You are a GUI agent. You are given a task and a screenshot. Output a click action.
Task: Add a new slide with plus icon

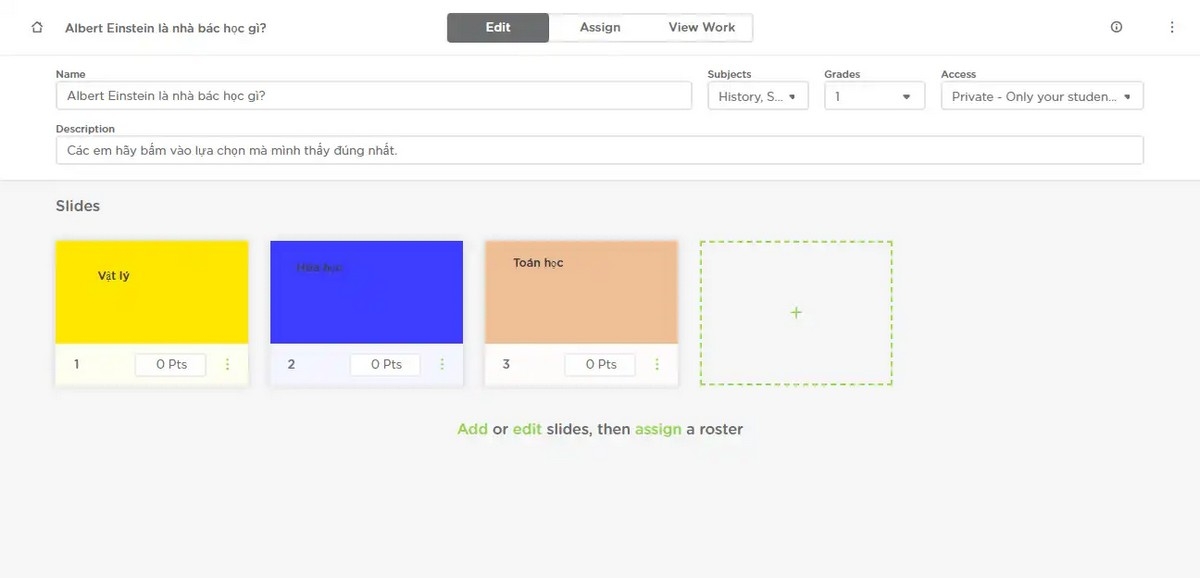[x=796, y=313]
